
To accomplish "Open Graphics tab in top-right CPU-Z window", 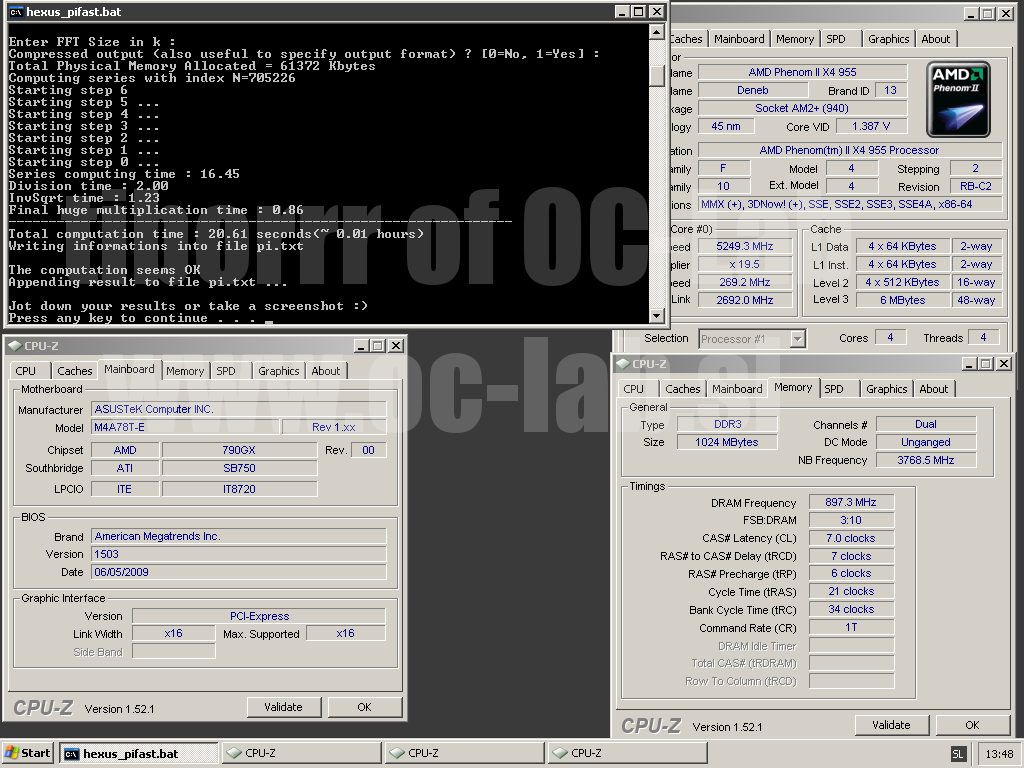I will [x=889, y=39].
